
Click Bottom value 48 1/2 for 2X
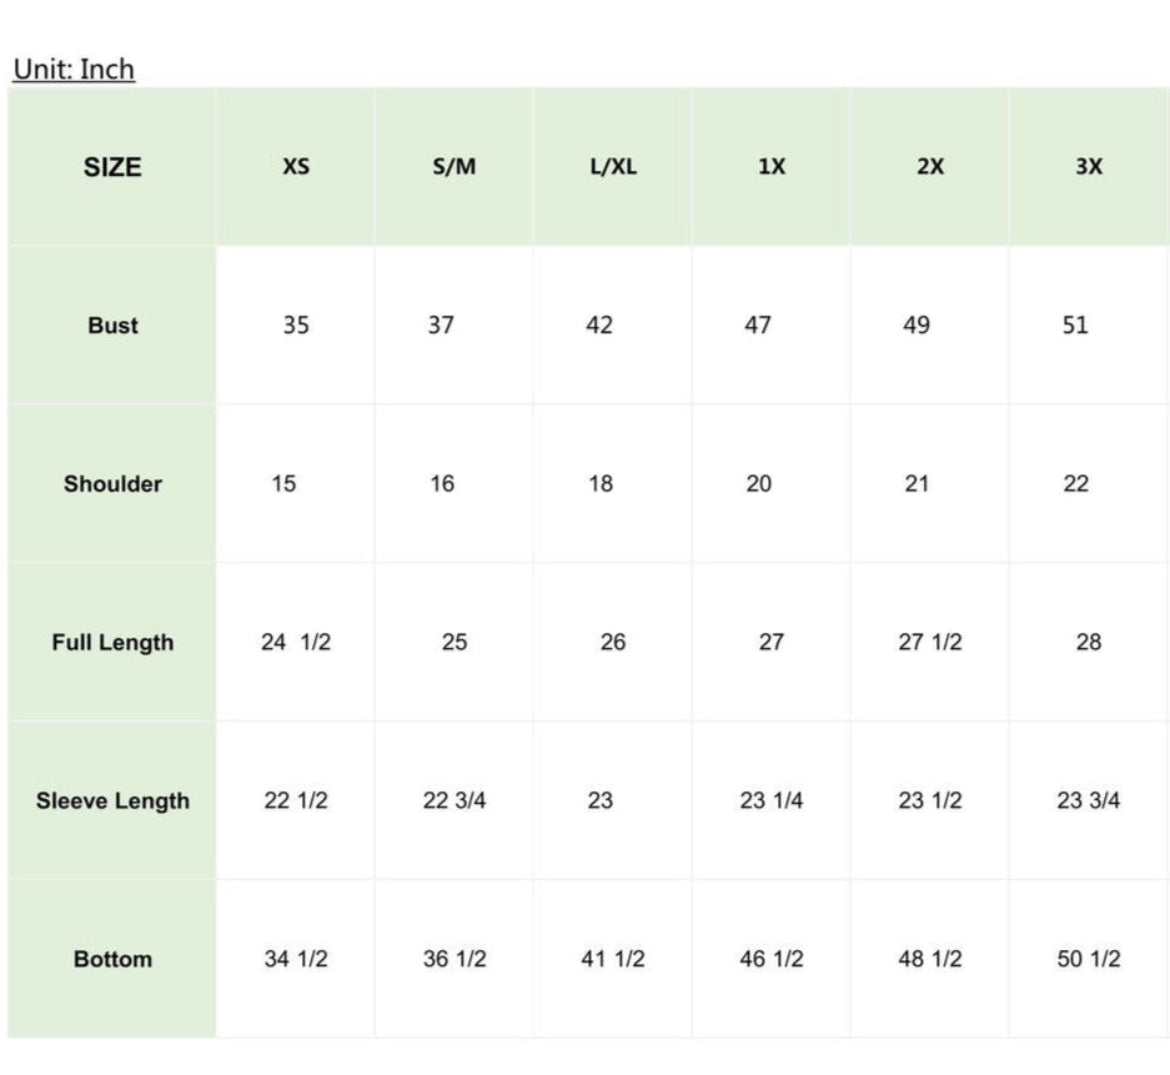tap(930, 959)
